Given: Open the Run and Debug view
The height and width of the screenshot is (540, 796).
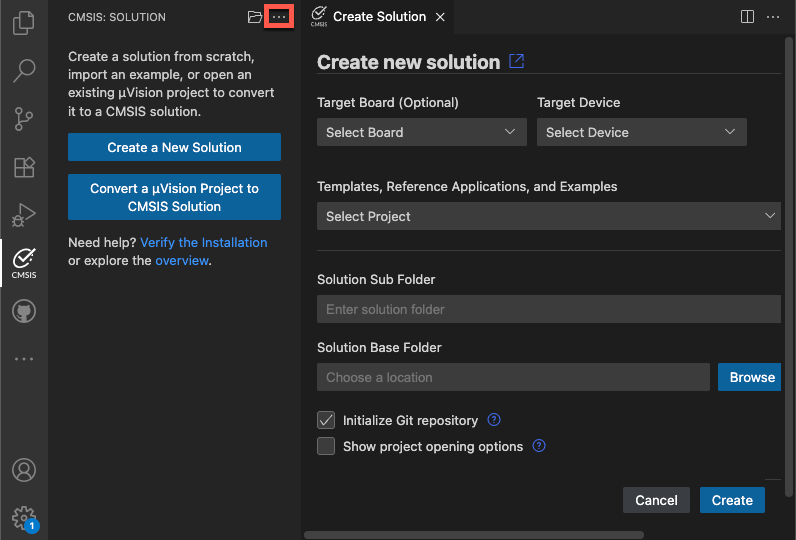Looking at the screenshot, I should [x=24, y=215].
